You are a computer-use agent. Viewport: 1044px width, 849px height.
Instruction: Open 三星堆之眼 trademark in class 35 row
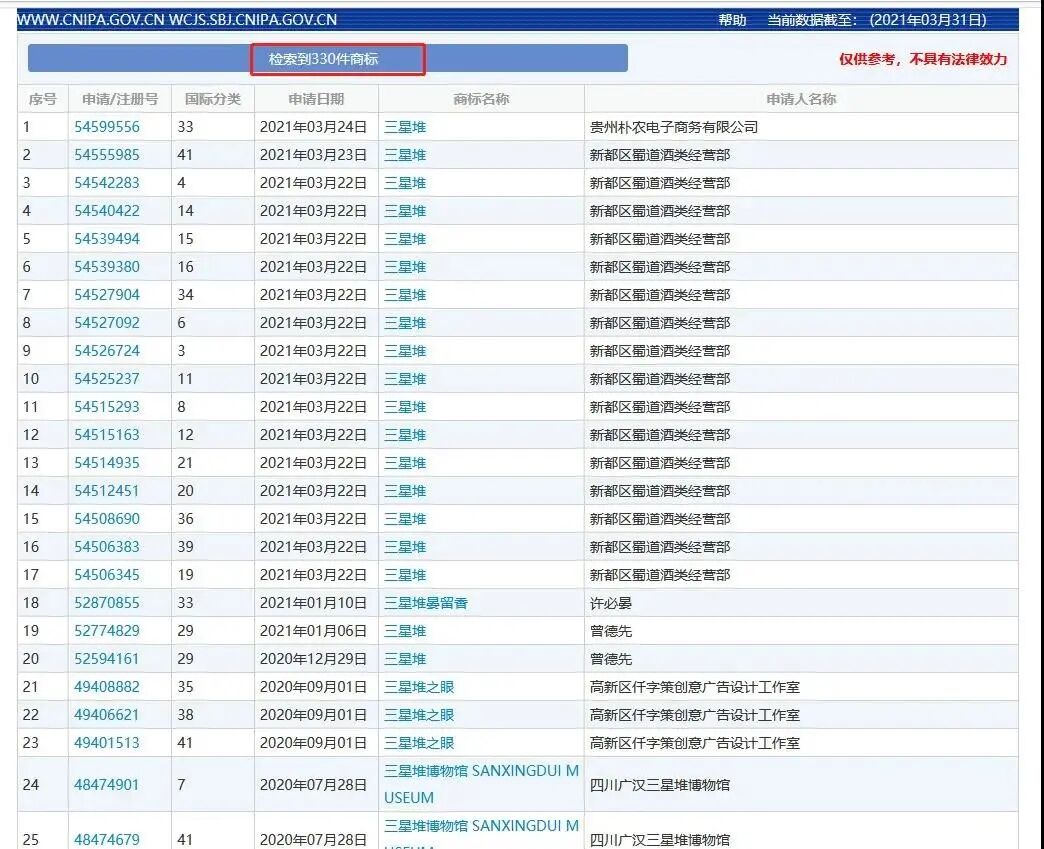[419, 686]
